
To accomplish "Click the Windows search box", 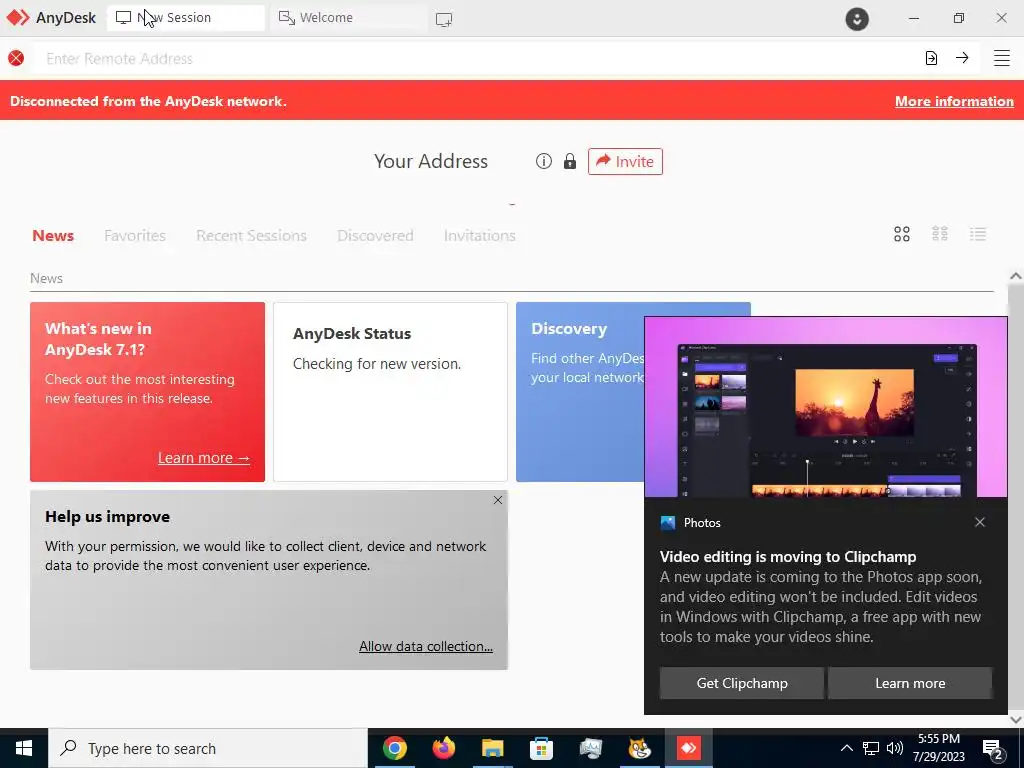I will [208, 748].
